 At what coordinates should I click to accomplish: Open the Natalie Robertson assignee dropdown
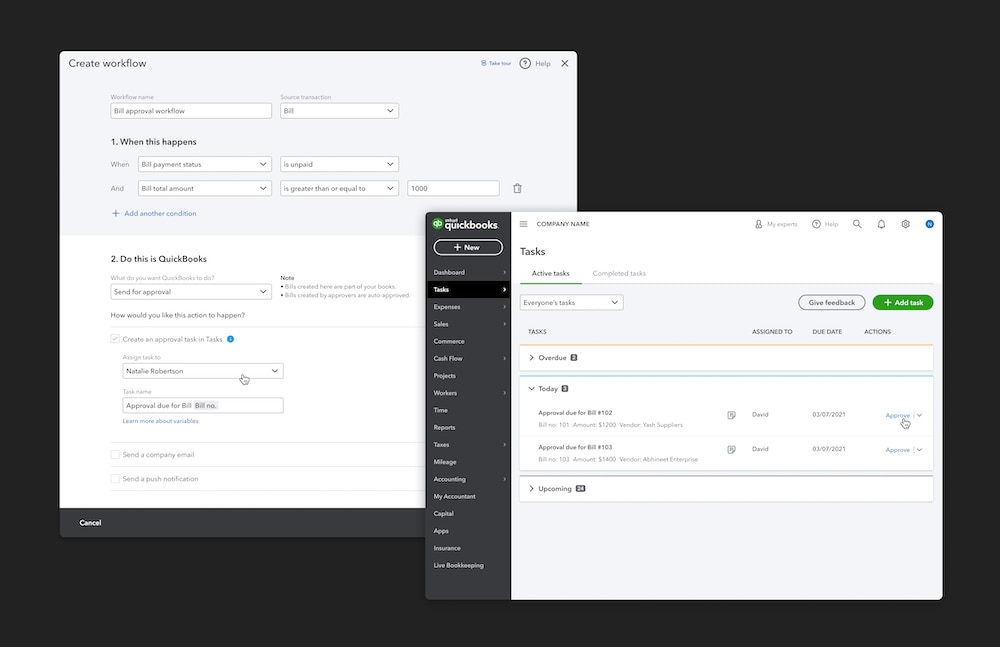click(203, 371)
